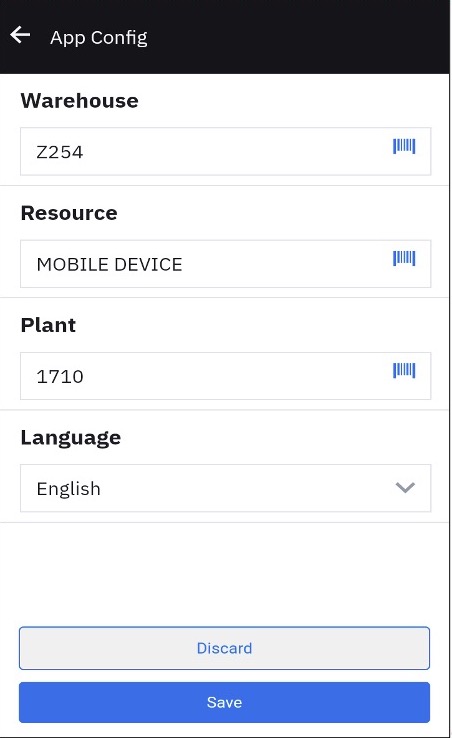Scan barcode for the Warehouse field
452x738 pixels.
click(x=404, y=146)
